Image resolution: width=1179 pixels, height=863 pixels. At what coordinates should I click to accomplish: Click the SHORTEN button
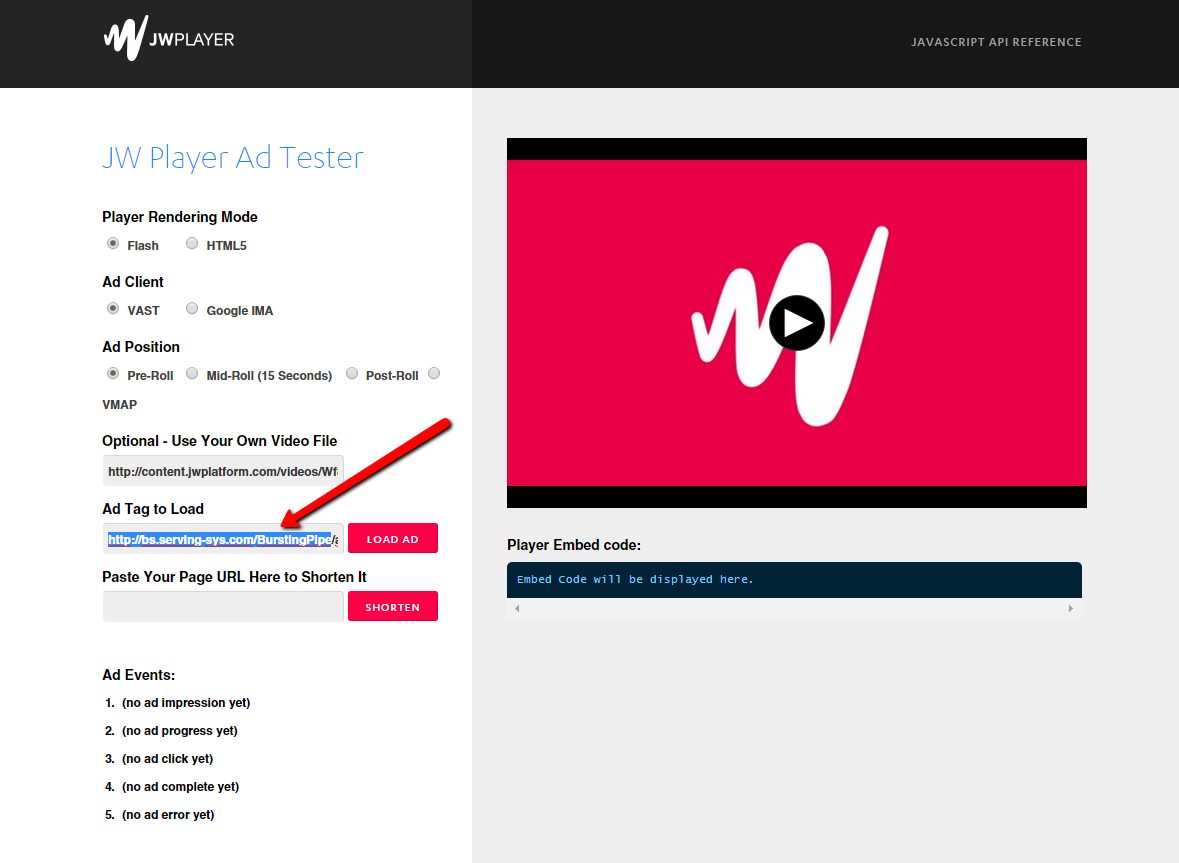392,606
